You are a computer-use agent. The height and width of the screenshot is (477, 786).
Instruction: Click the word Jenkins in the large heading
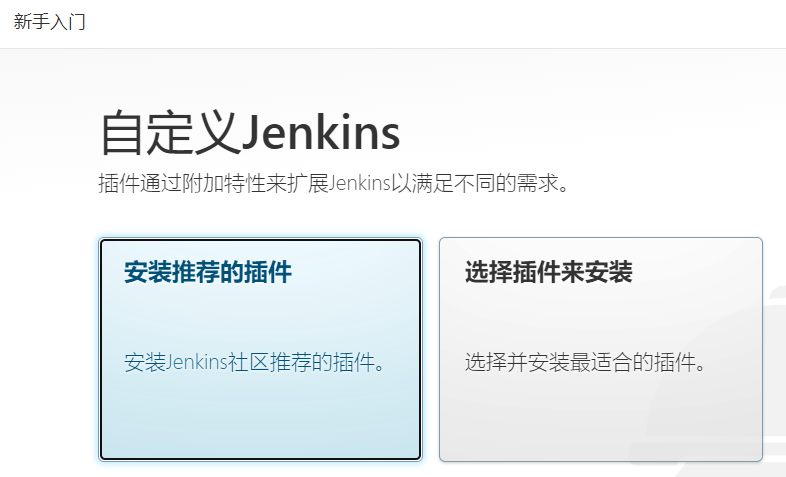click(321, 133)
